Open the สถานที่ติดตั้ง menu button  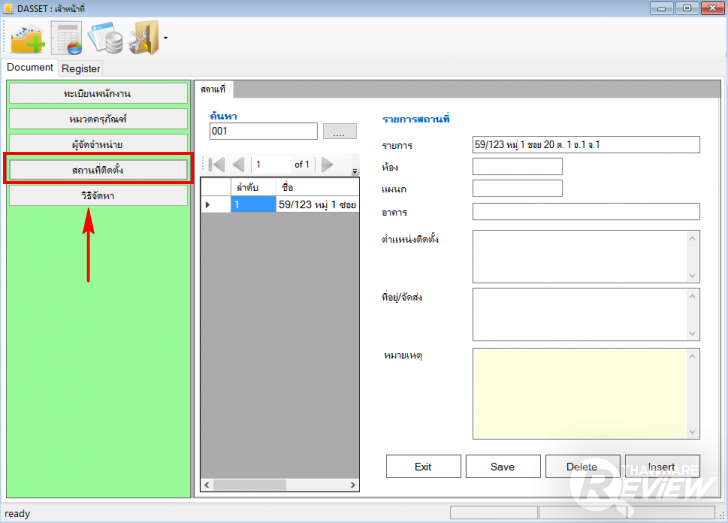pyautogui.click(x=98, y=170)
